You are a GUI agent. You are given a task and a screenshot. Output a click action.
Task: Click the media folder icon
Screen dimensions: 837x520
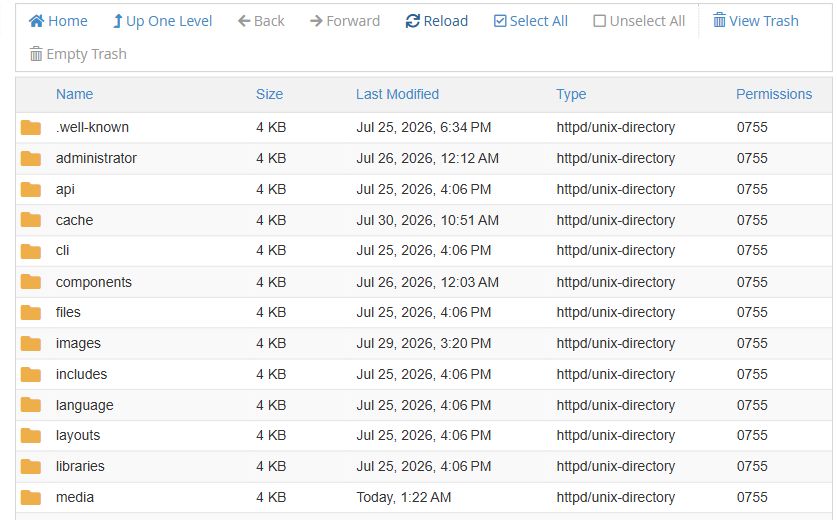click(x=31, y=498)
